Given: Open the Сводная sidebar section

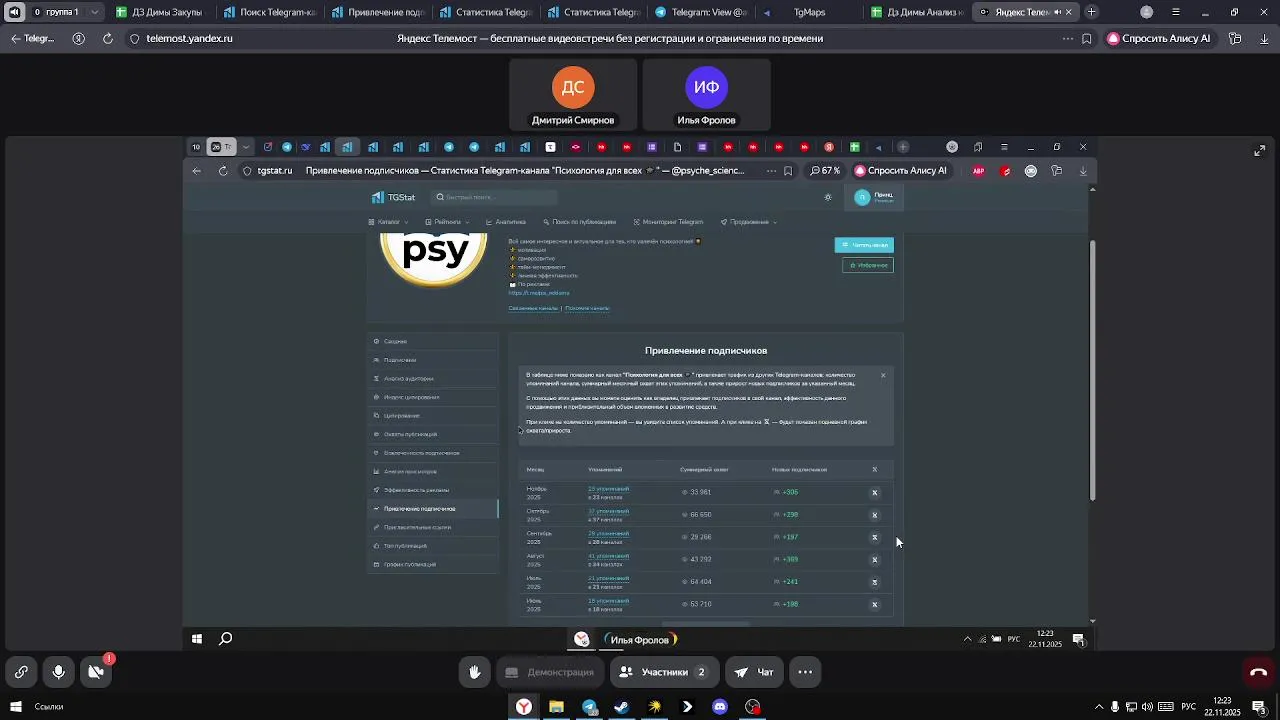Looking at the screenshot, I should 433,341.
